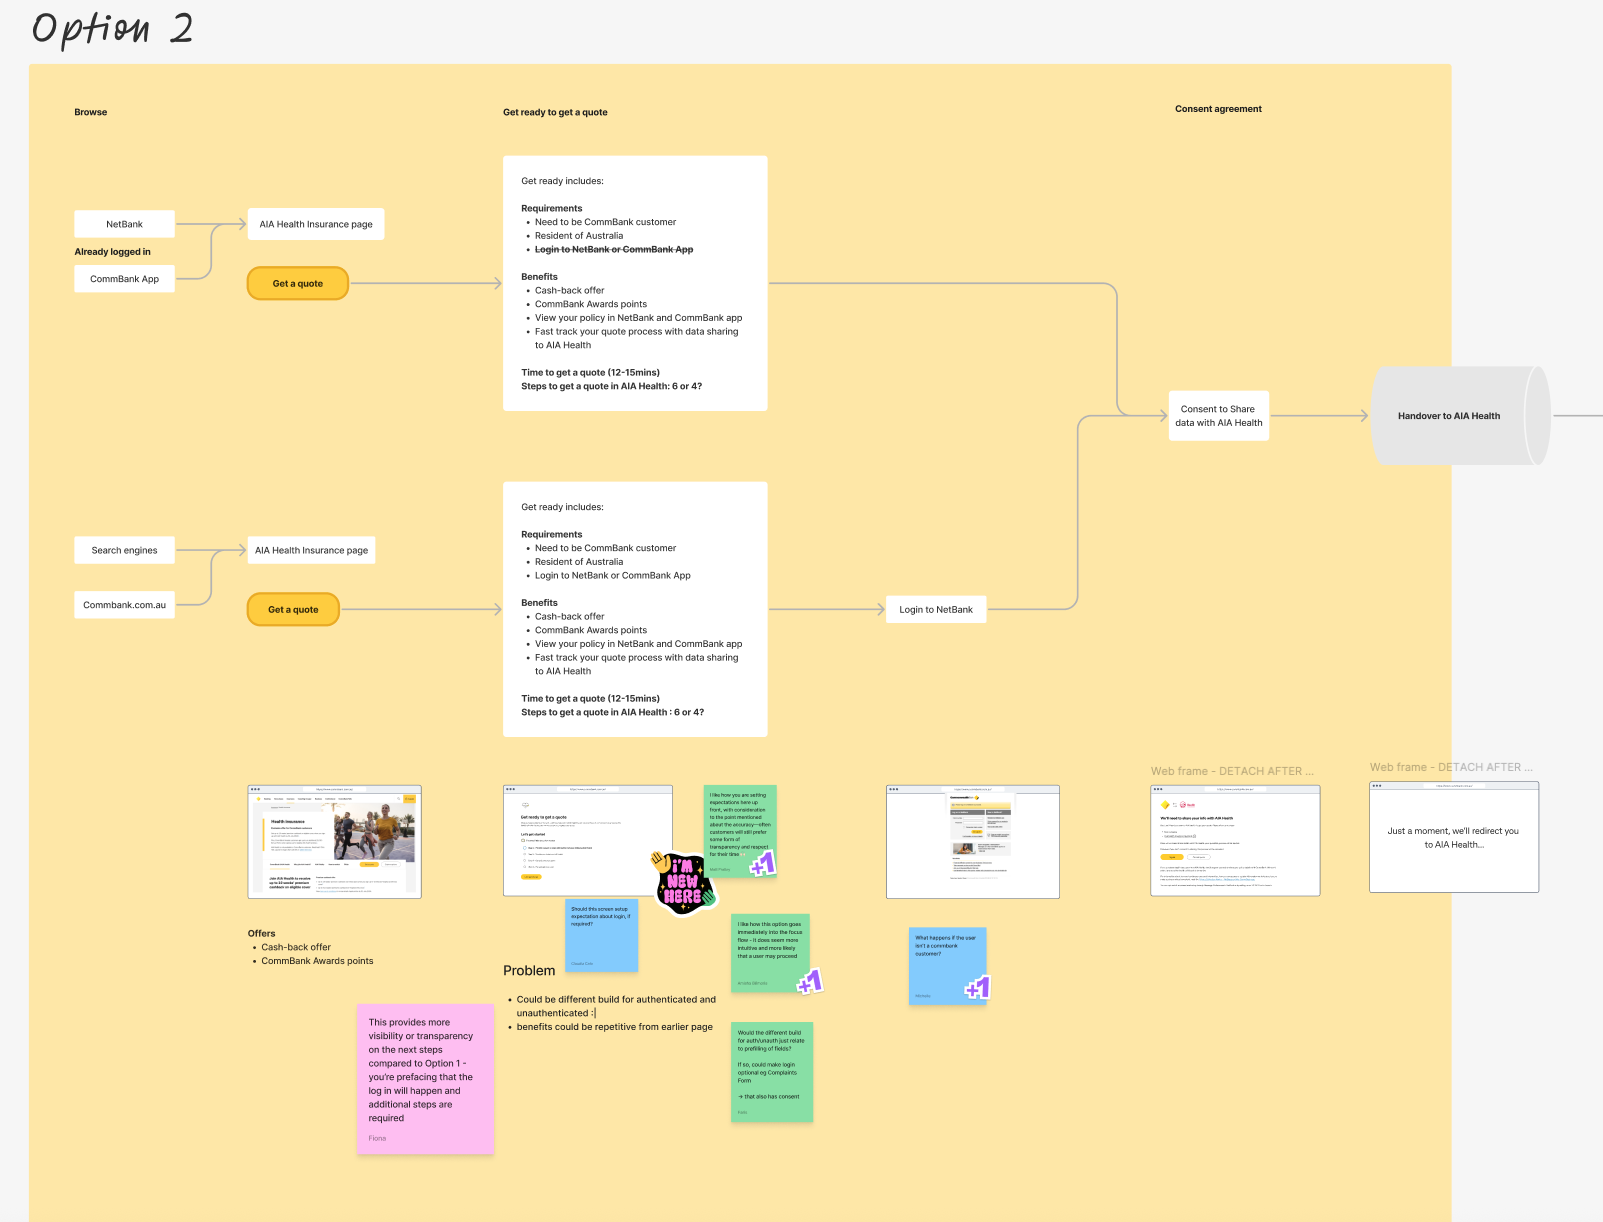
Task: Click "benefits could be repetitive from earlier page" bullet
Action: pos(614,1027)
